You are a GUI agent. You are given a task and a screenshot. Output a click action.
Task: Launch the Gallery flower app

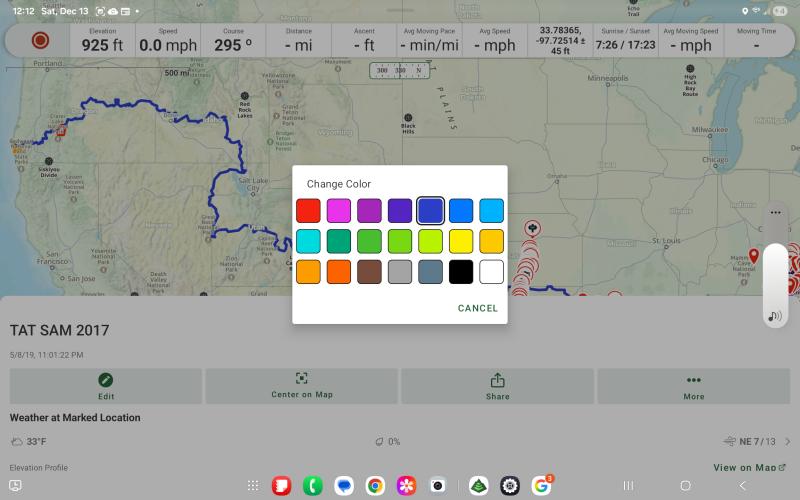[x=407, y=486]
